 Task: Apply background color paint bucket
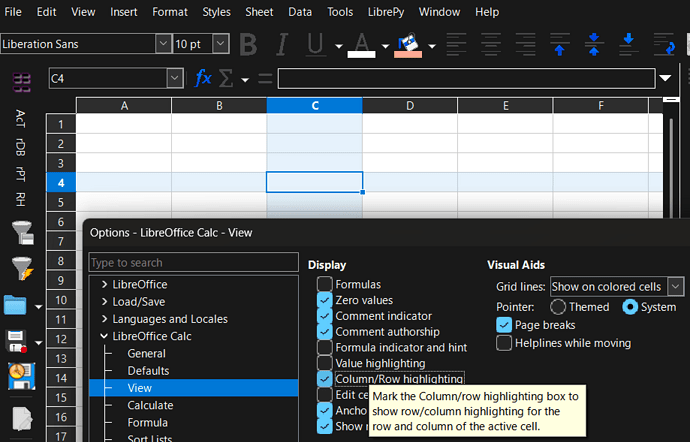pos(408,45)
